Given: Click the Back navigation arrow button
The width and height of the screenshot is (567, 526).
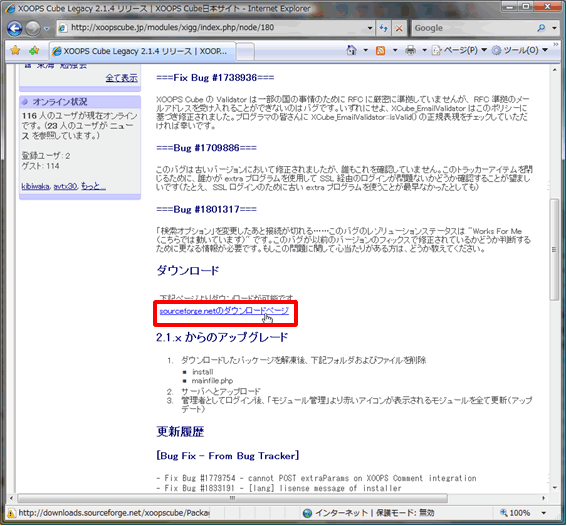Looking at the screenshot, I should (x=15, y=28).
